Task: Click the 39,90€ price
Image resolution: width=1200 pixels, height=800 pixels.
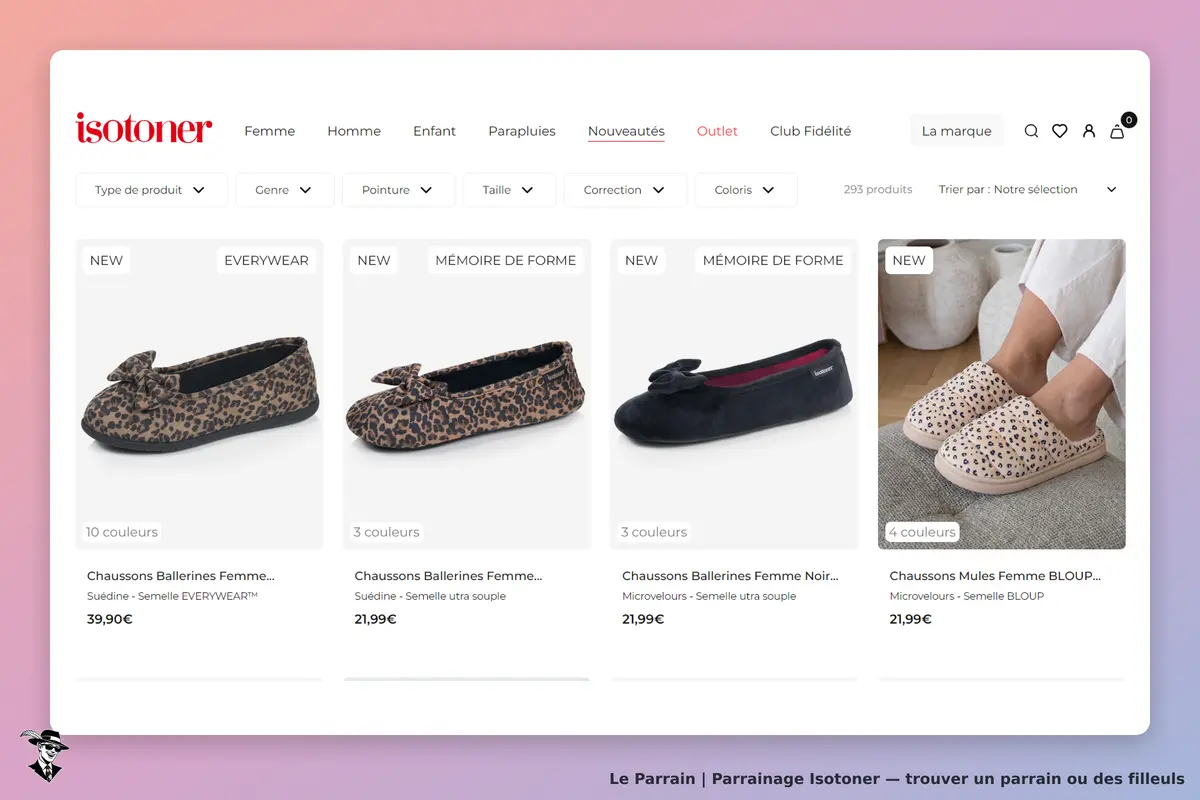Action: pyautogui.click(x=110, y=619)
